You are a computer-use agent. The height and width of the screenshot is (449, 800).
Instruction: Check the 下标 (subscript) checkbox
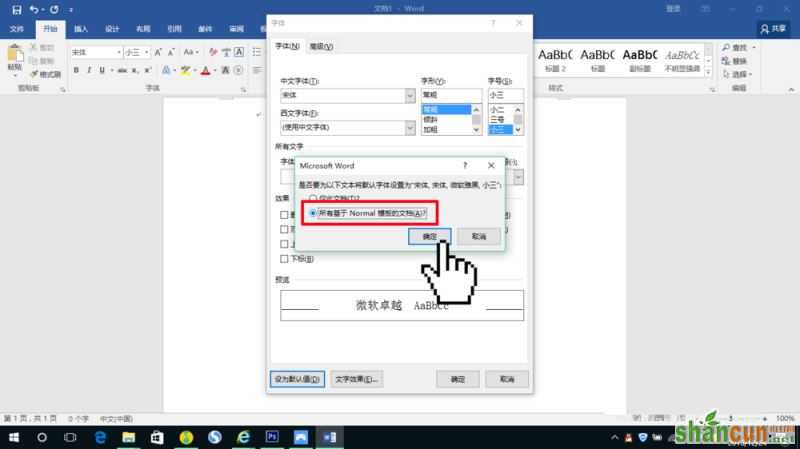[x=284, y=259]
